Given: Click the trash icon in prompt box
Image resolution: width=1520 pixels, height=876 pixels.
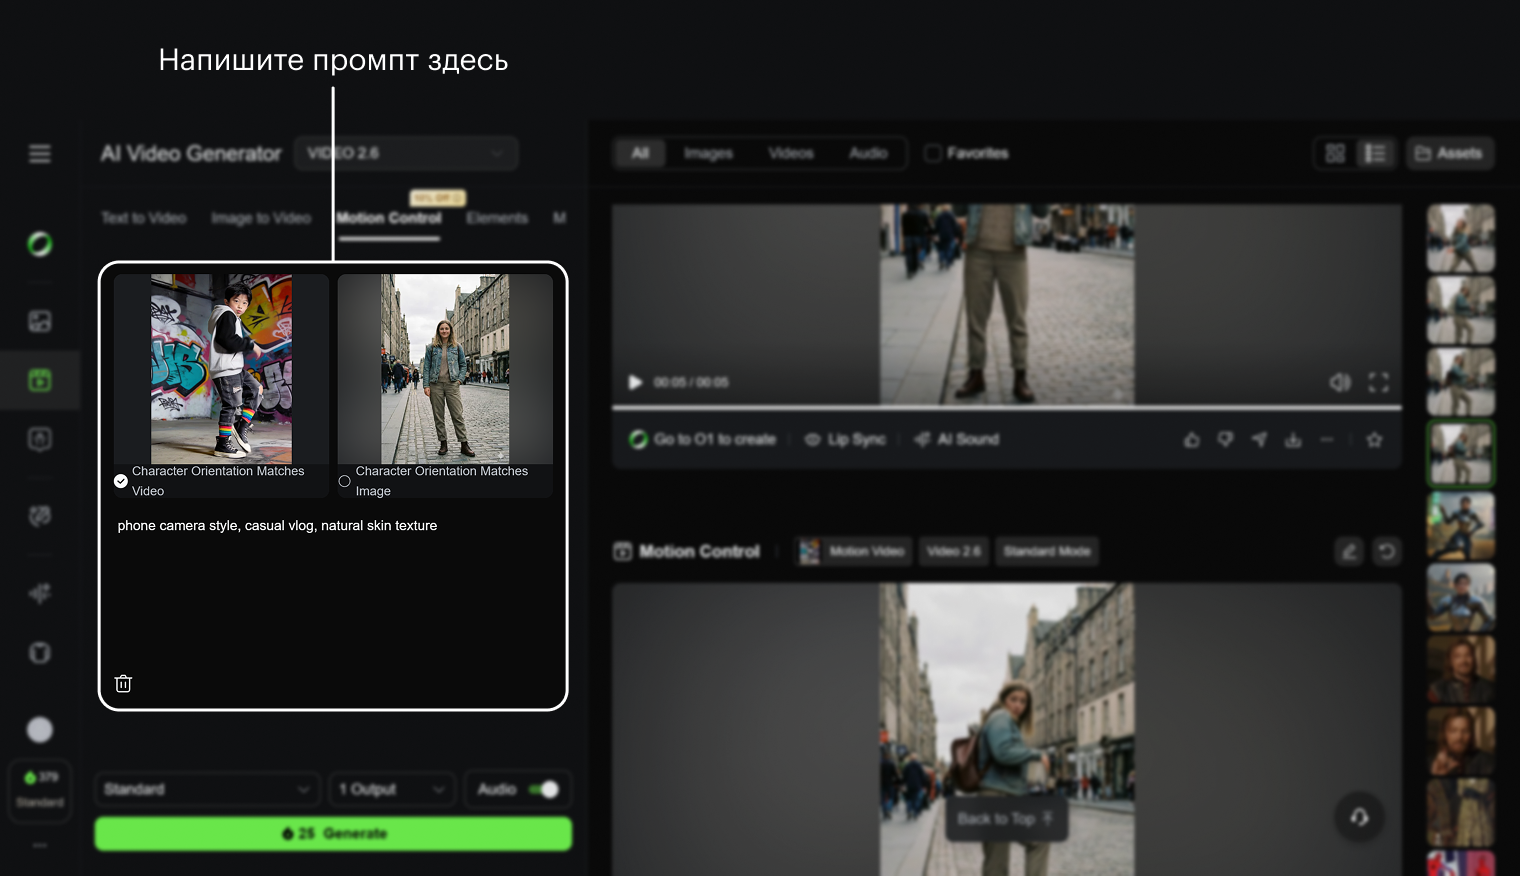Looking at the screenshot, I should 123,684.
